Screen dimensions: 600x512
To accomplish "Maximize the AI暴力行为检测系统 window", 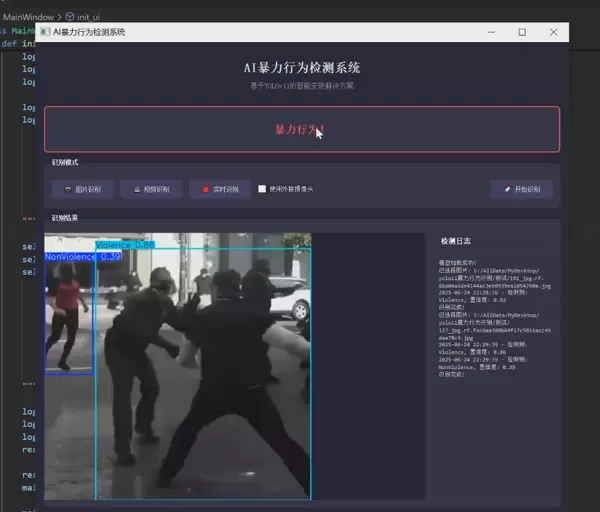I will pyautogui.click(x=521, y=33).
